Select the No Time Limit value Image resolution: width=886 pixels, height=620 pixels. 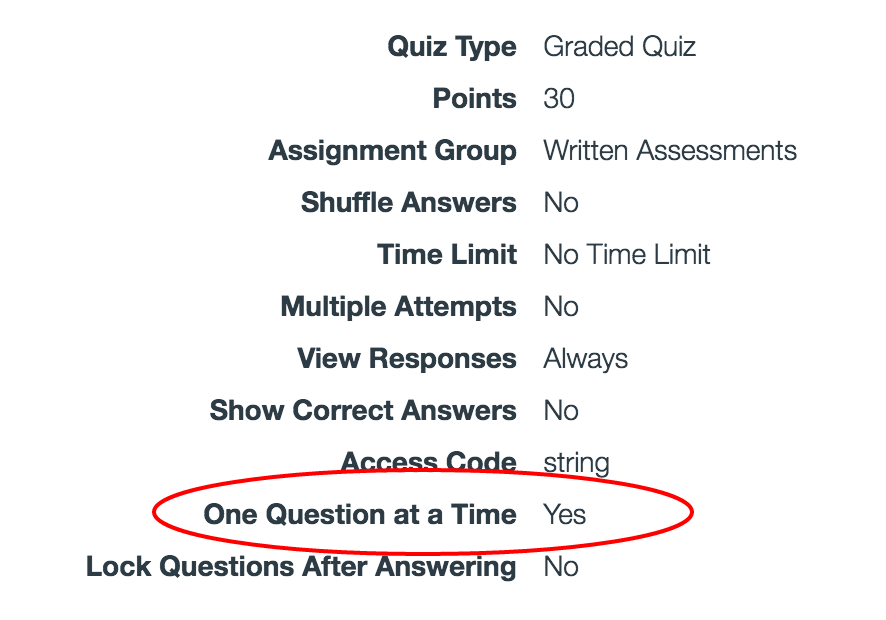(627, 255)
